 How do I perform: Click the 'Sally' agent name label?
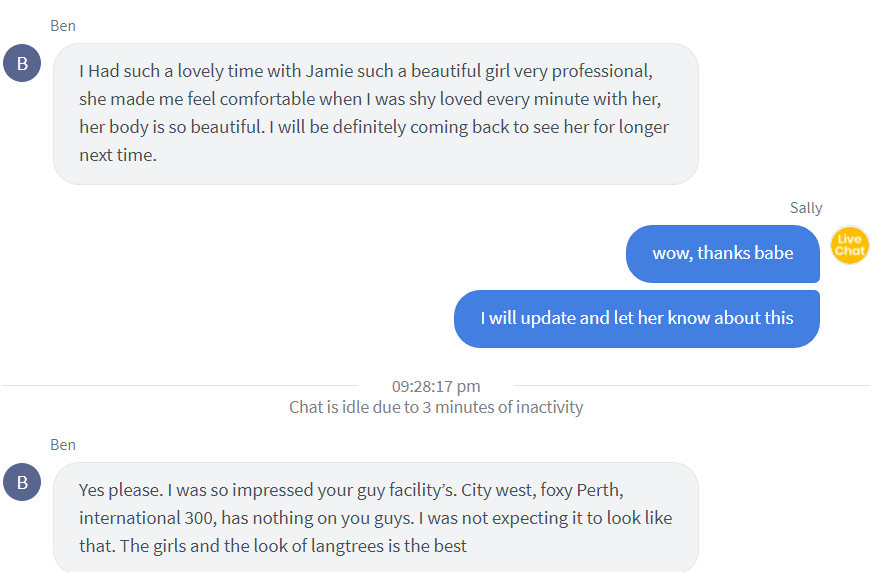pos(806,208)
